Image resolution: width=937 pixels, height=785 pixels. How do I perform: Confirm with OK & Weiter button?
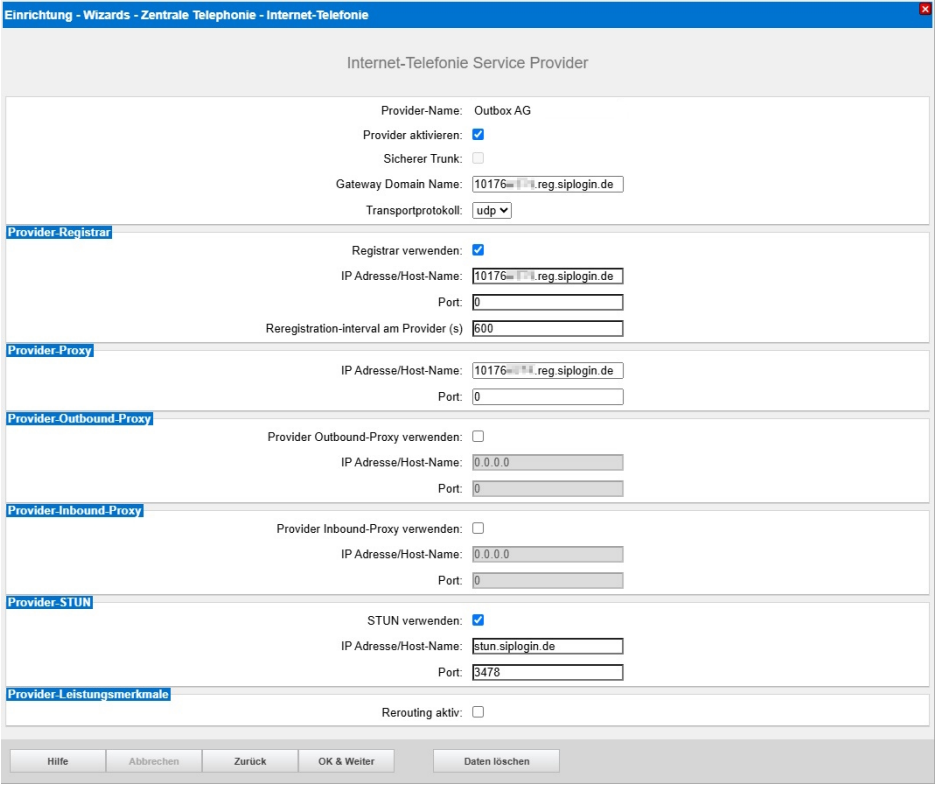pos(346,761)
